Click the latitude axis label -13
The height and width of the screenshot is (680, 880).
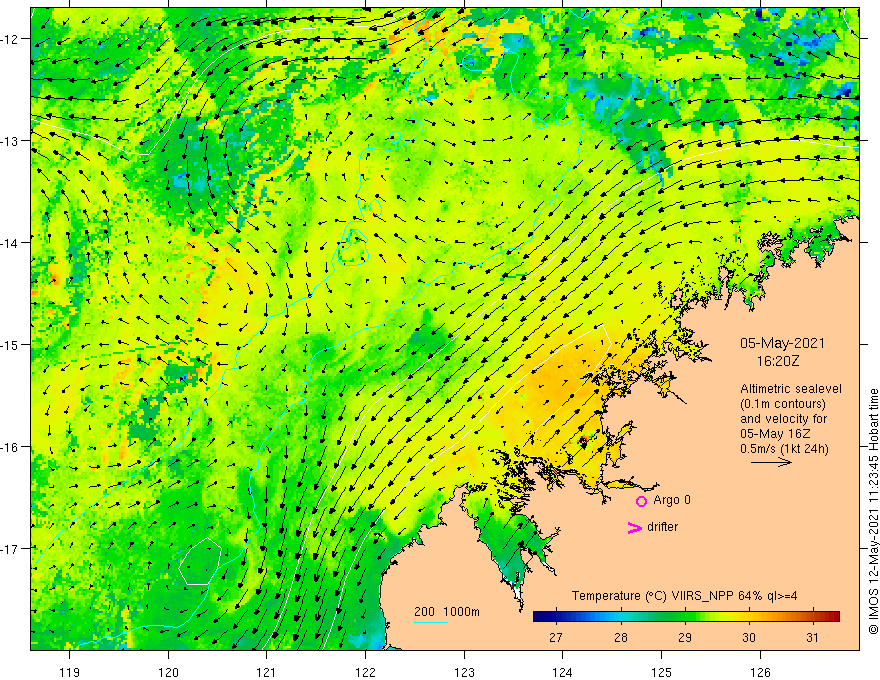click(x=11, y=141)
